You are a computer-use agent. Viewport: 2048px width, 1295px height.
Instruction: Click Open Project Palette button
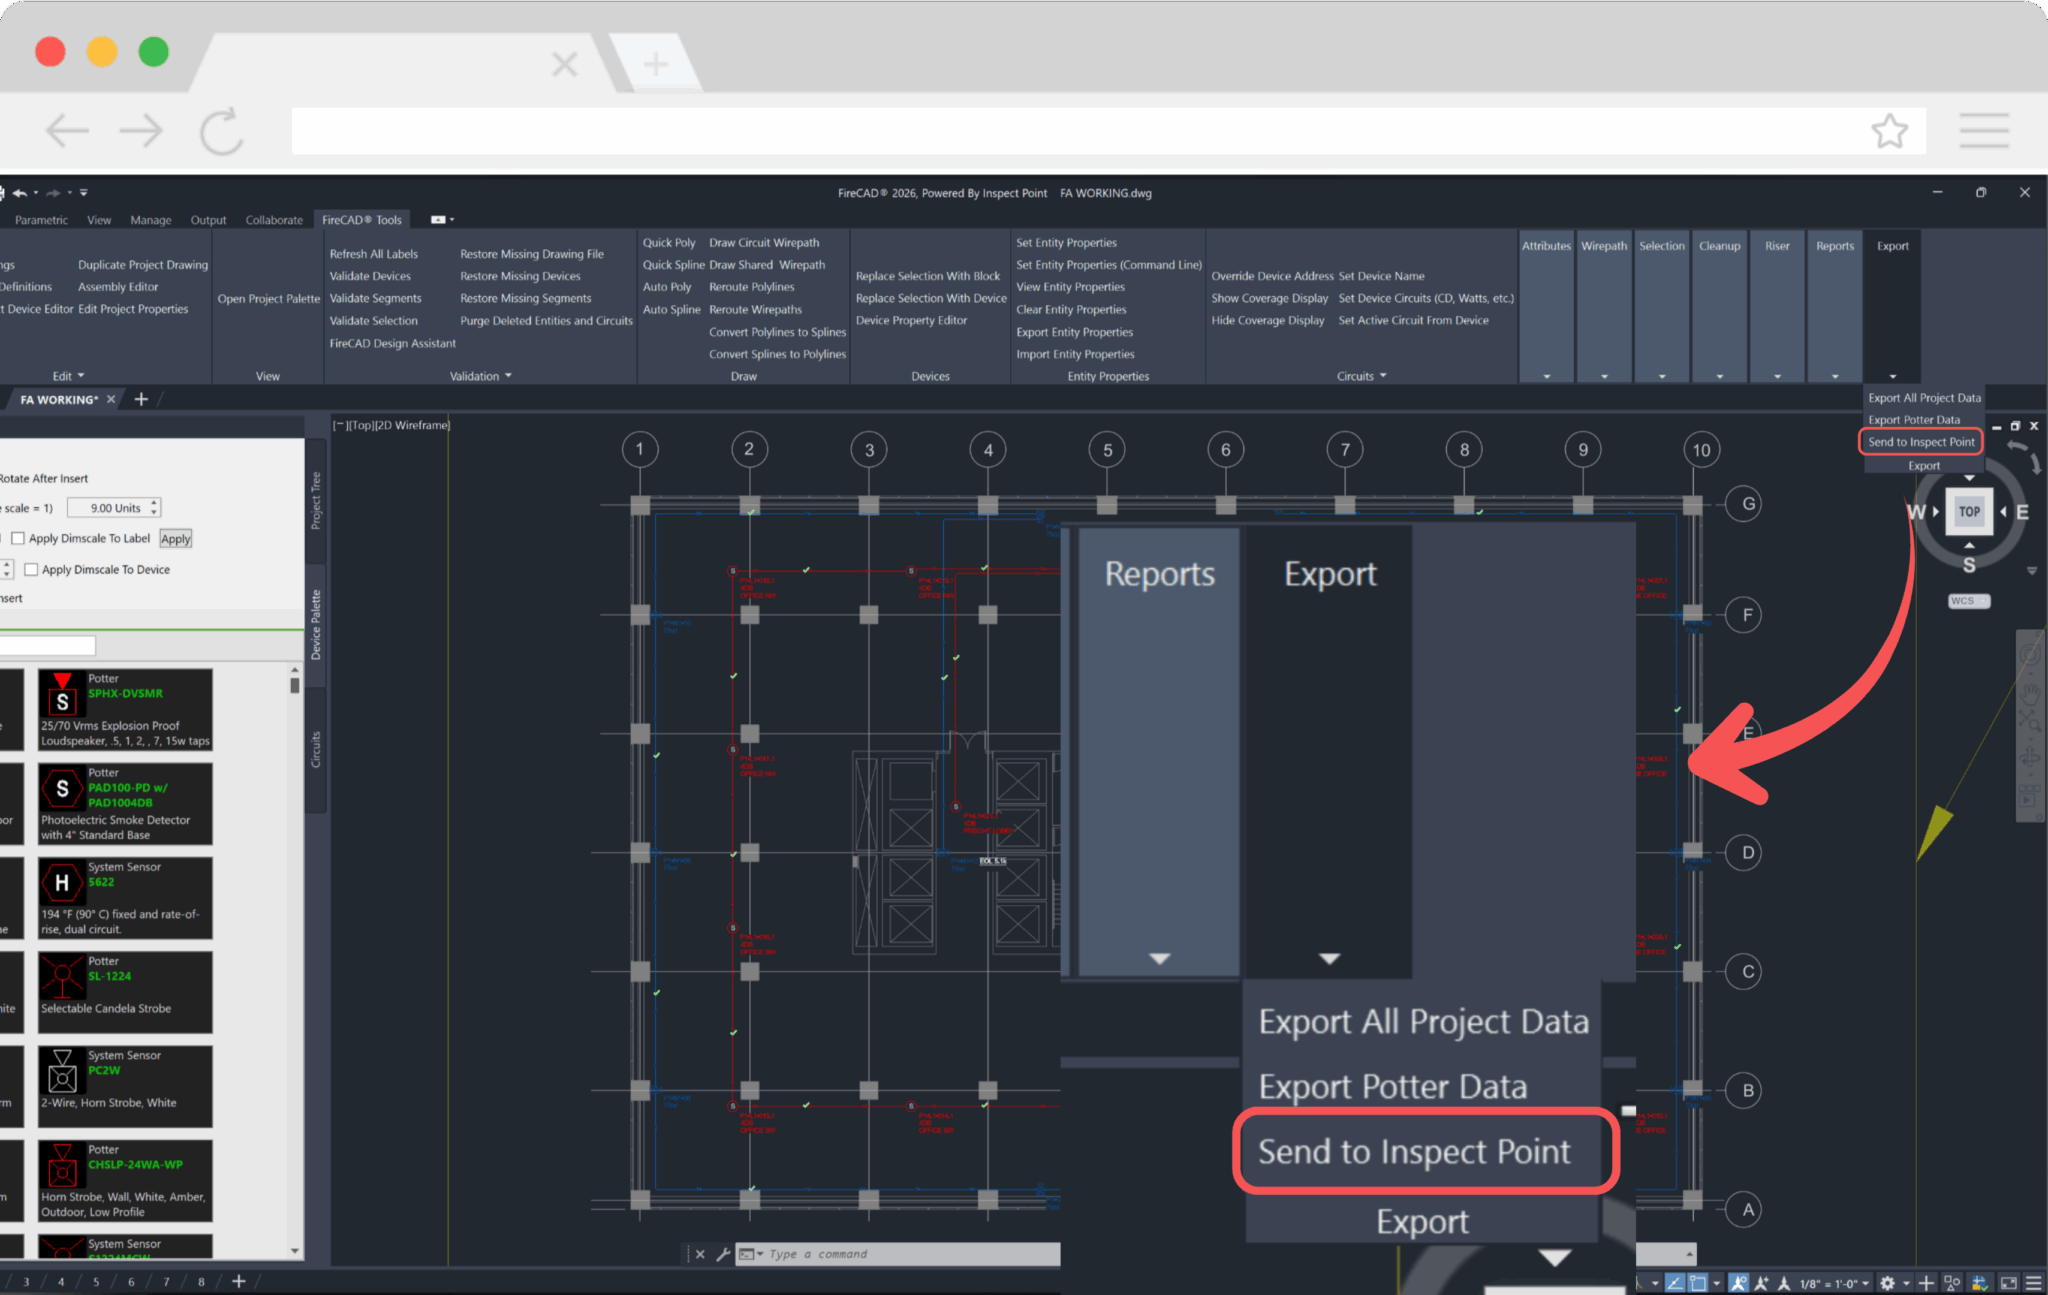click(x=268, y=299)
